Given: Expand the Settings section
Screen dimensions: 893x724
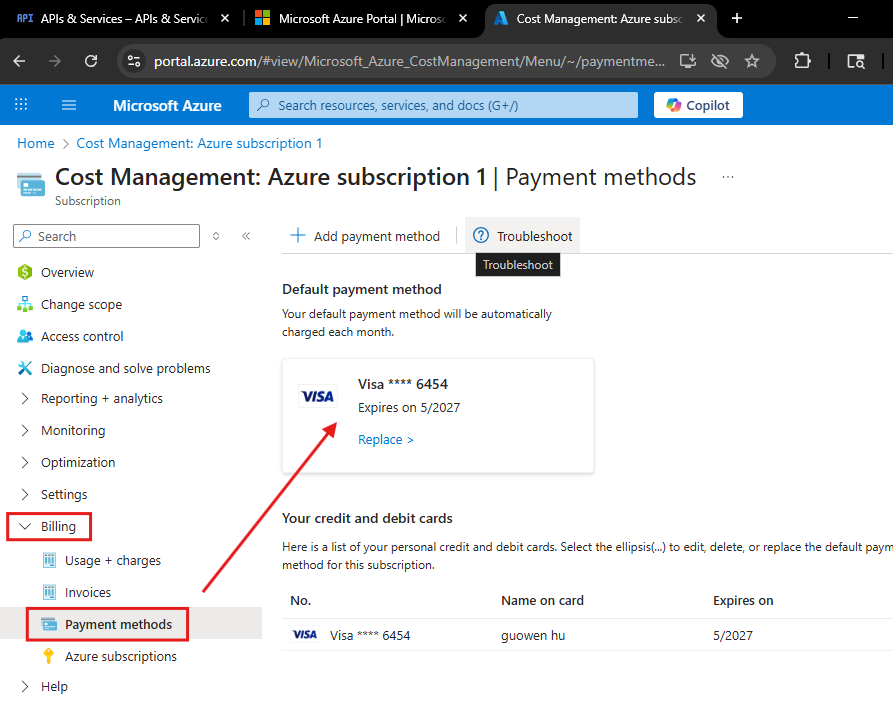Looking at the screenshot, I should click(64, 494).
